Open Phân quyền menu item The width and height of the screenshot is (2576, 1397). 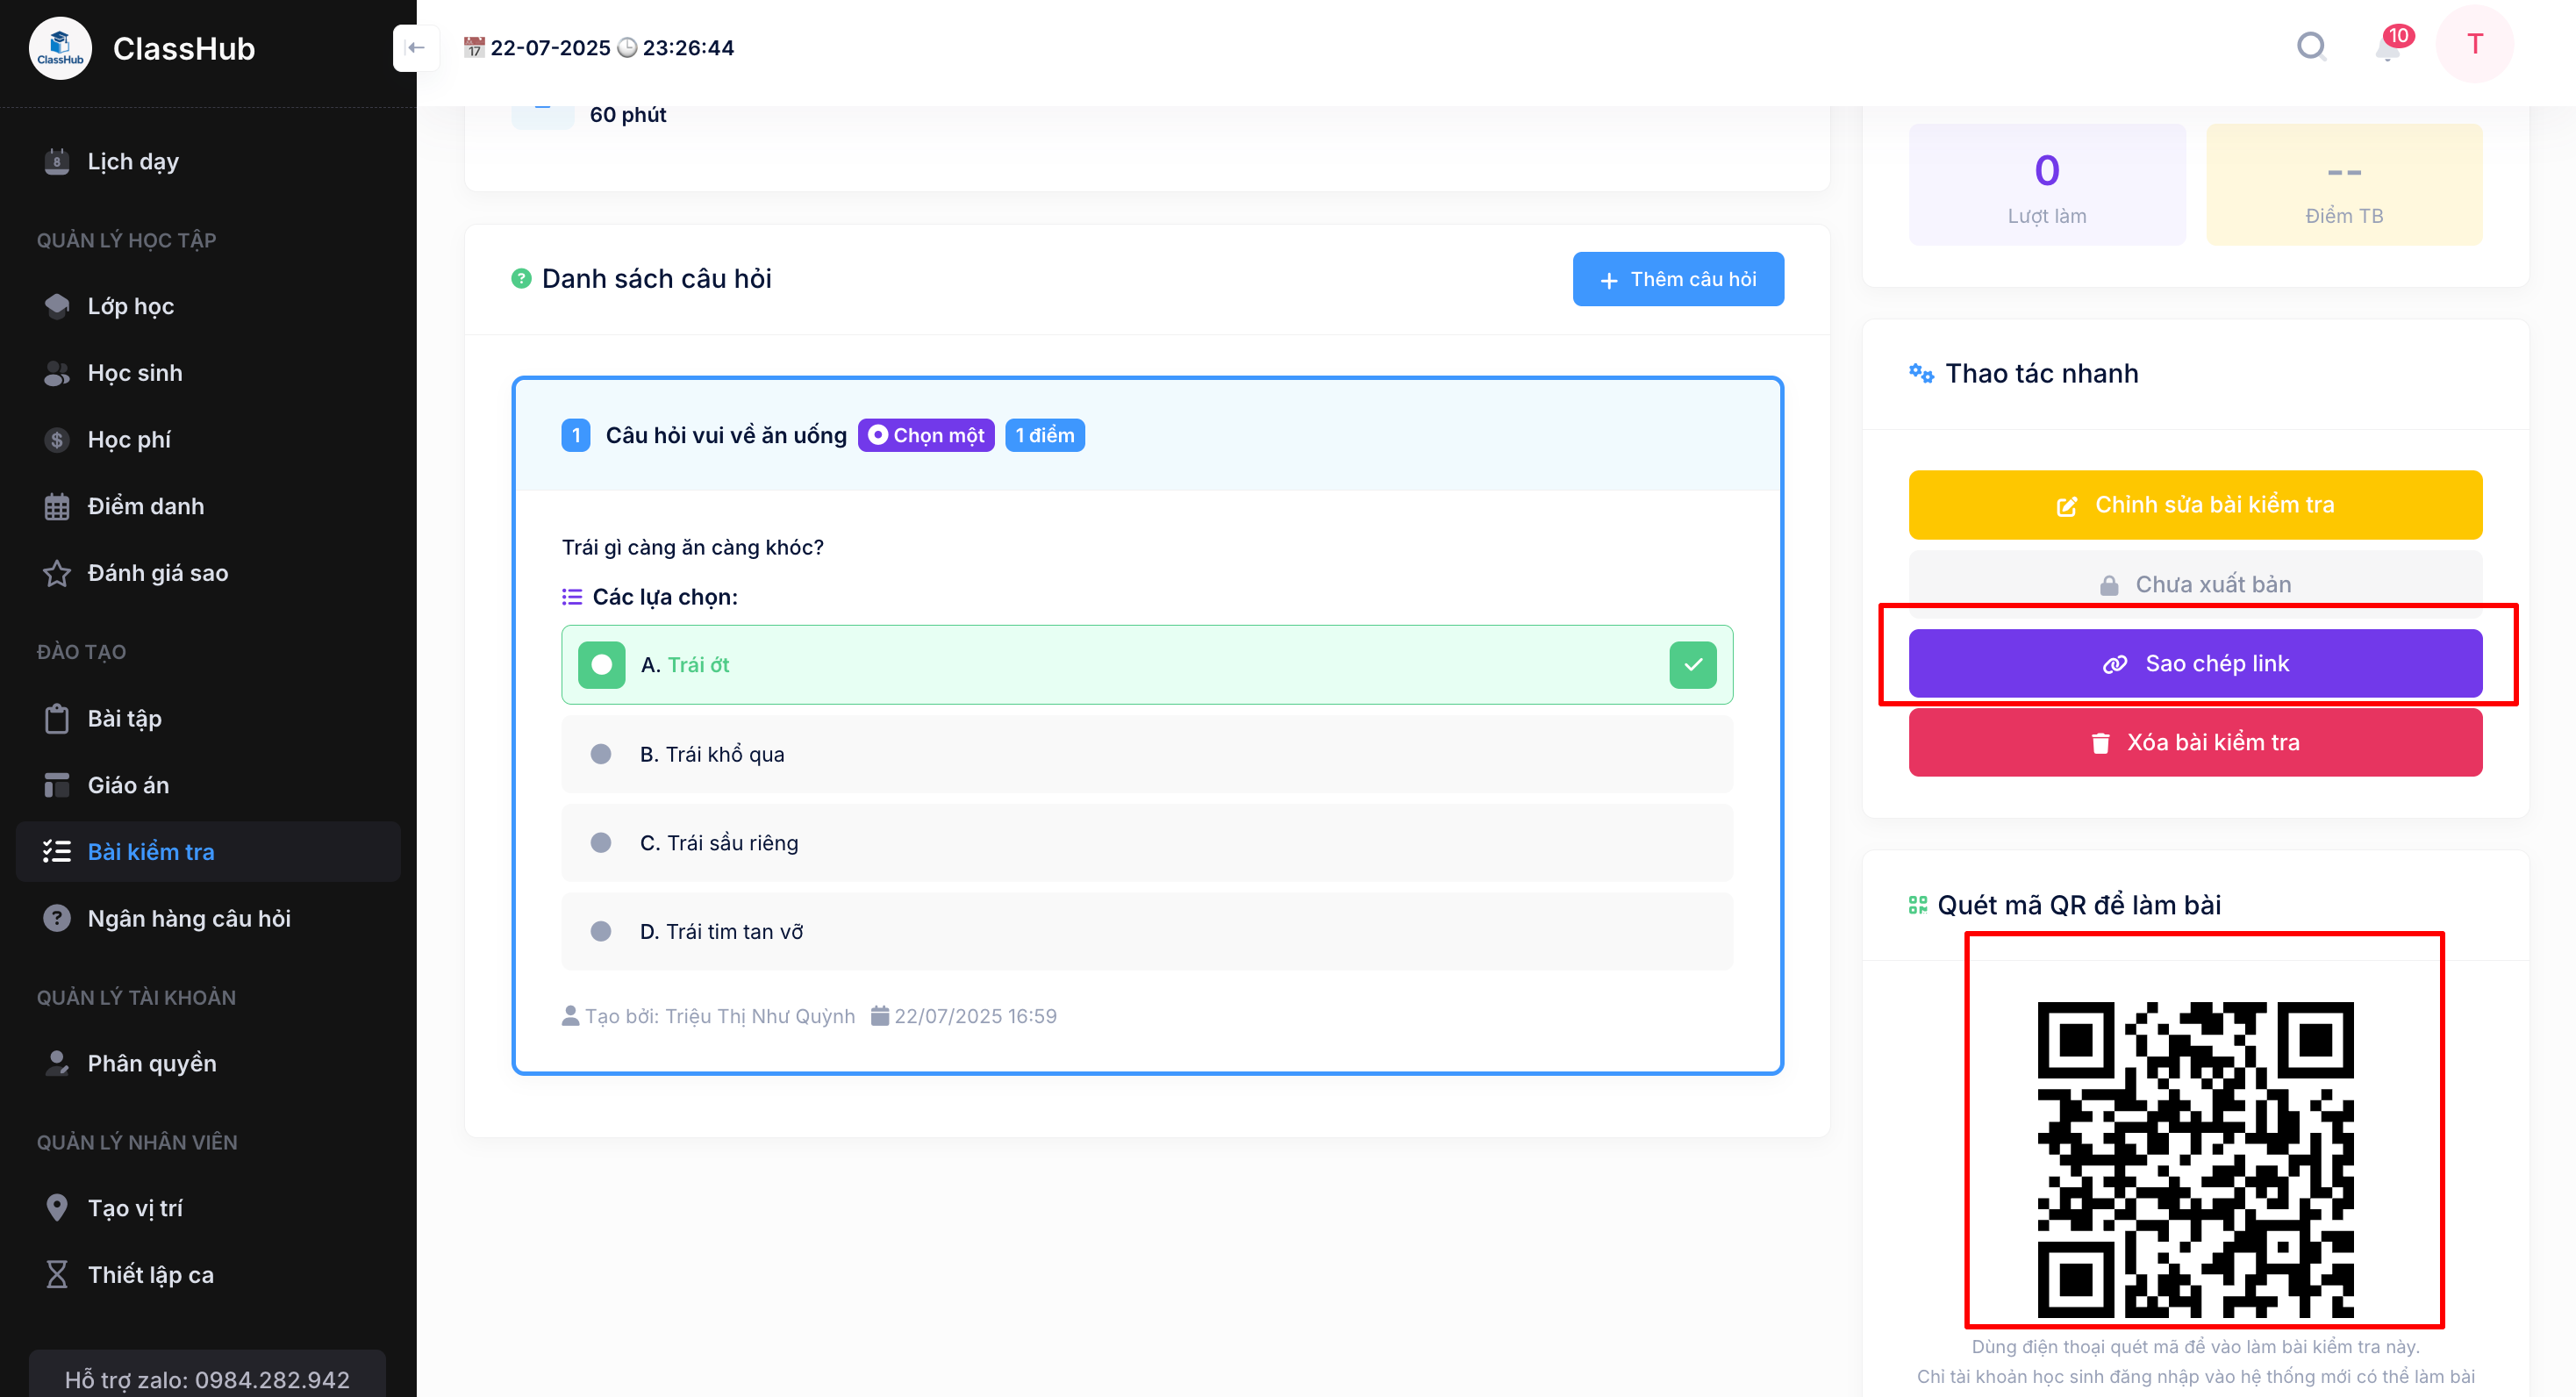[x=208, y=1064]
